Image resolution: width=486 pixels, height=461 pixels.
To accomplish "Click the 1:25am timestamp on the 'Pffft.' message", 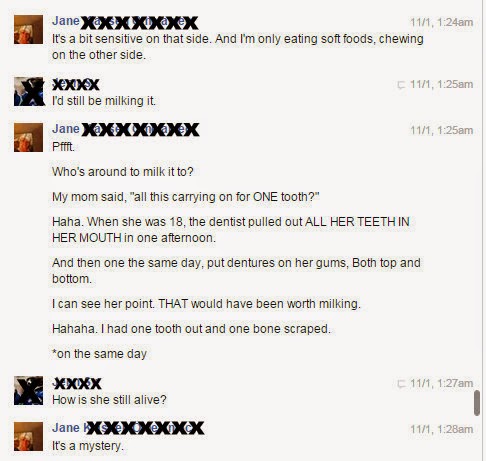I will 441,130.
